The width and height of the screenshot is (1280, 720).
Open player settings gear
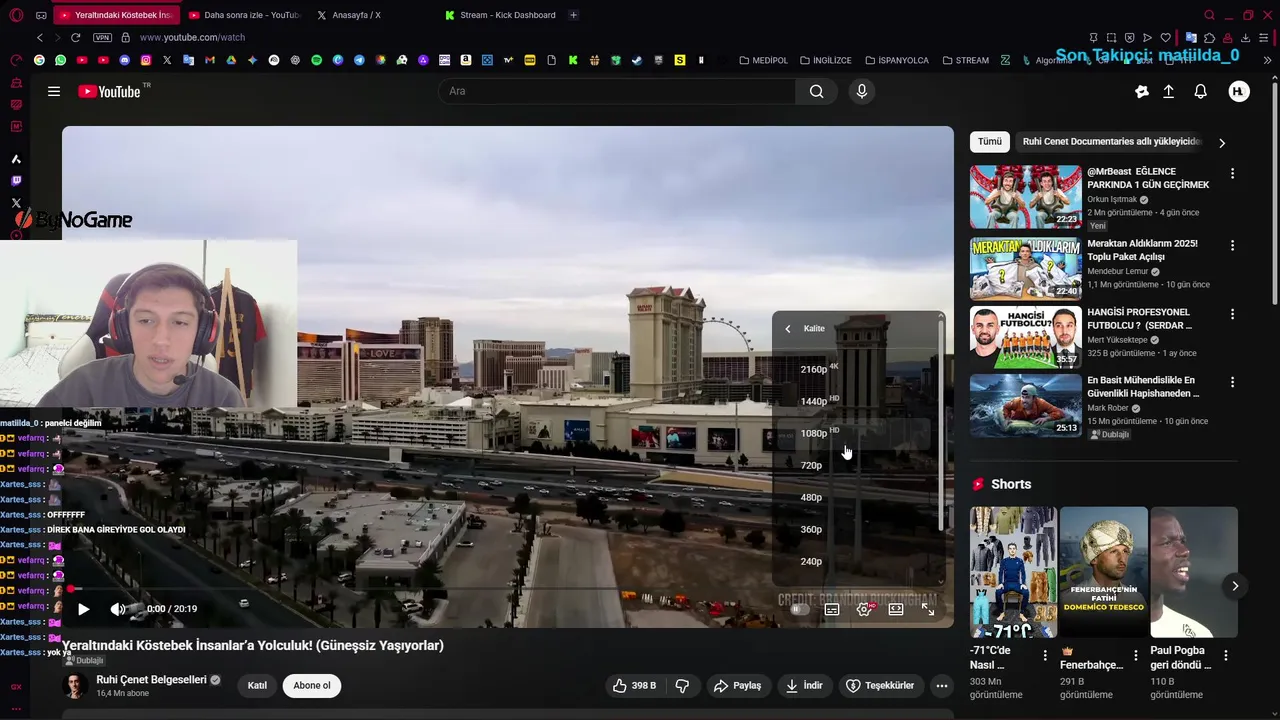(865, 609)
